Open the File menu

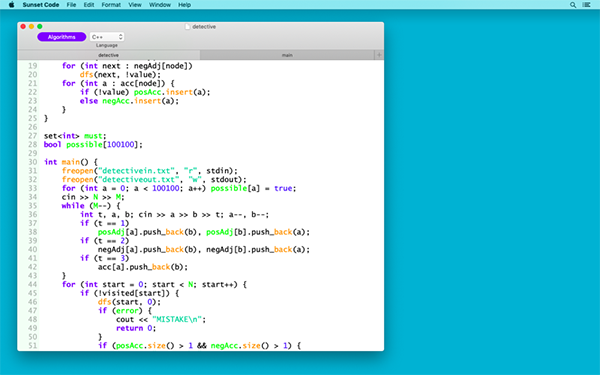click(x=71, y=5)
